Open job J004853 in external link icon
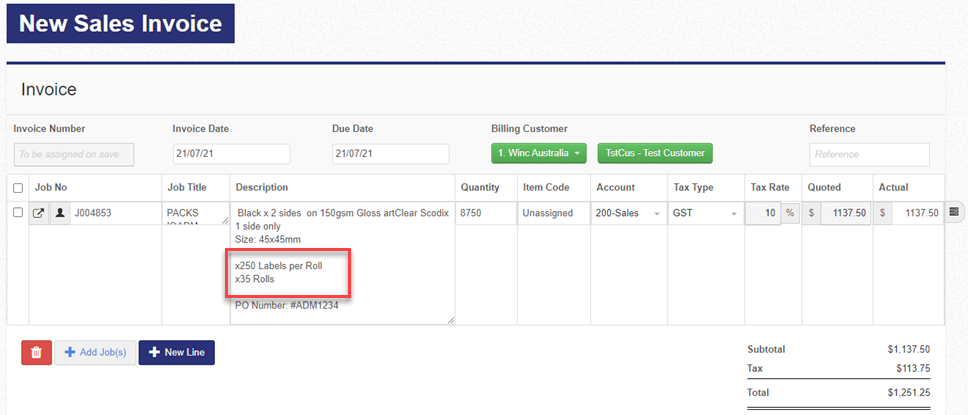The width and height of the screenshot is (968, 415). click(39, 213)
